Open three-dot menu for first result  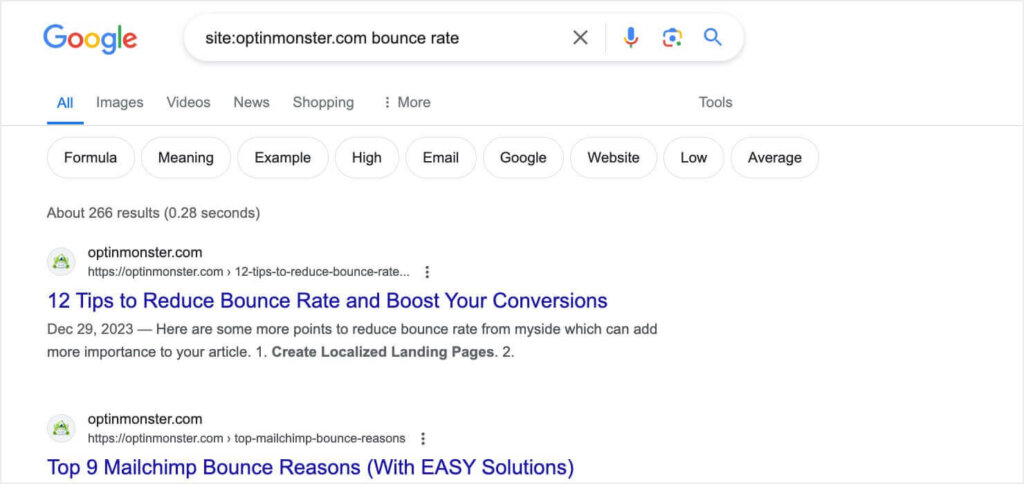427,272
